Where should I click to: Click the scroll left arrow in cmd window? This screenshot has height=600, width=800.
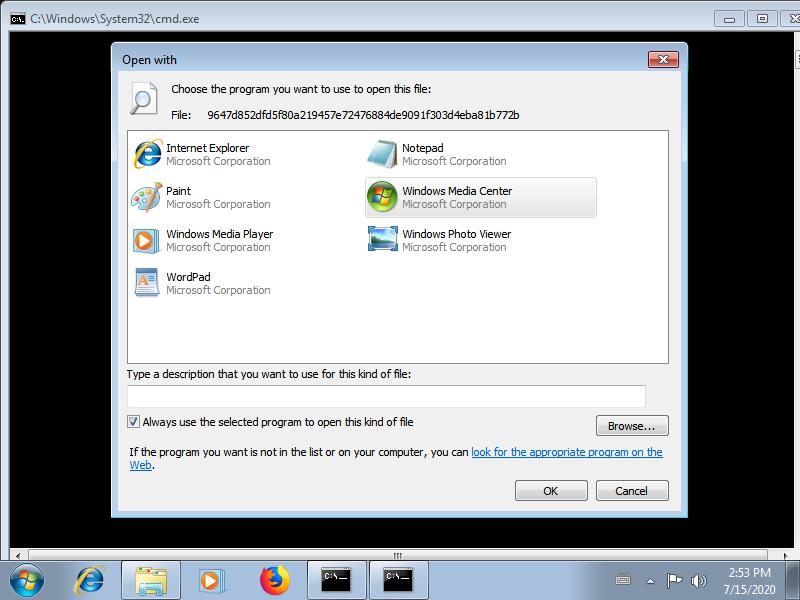(18, 555)
